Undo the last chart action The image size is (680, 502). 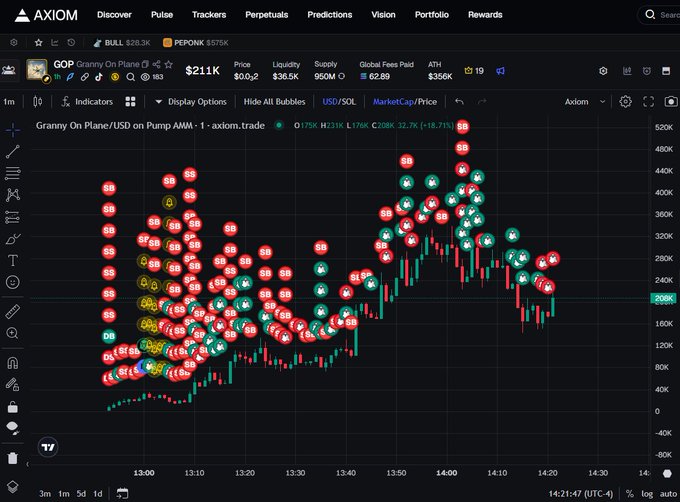pos(459,102)
